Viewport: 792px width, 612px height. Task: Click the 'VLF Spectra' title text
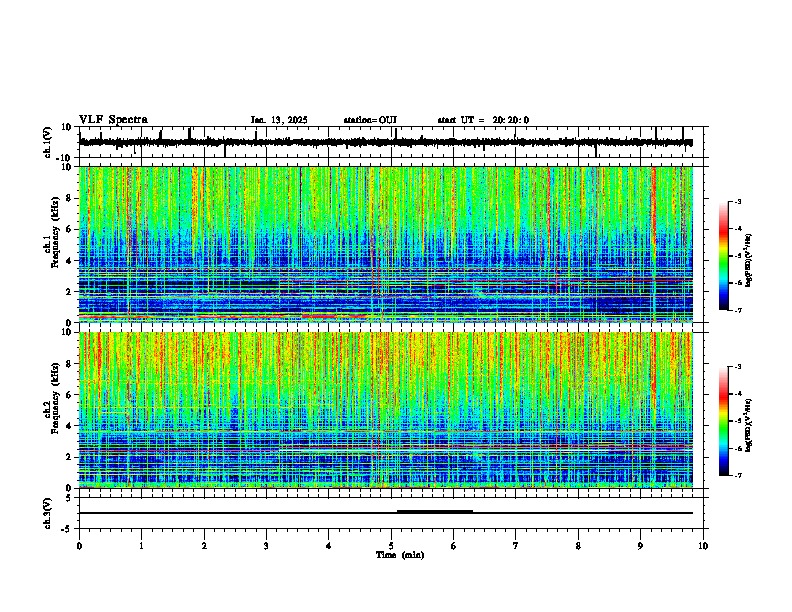click(113, 119)
